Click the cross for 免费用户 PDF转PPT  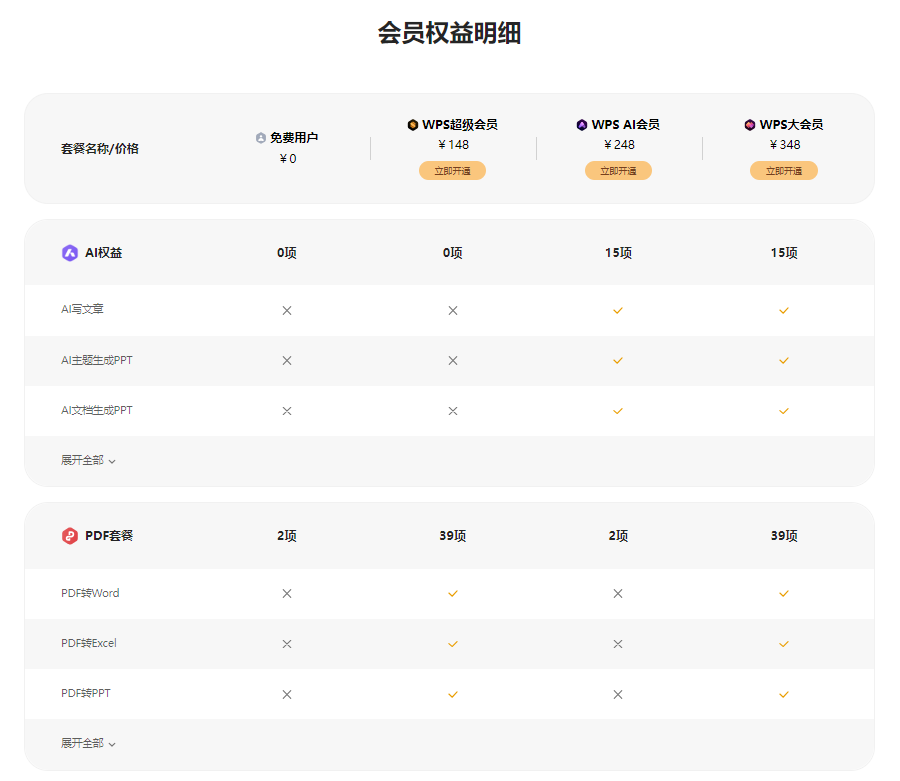287,694
